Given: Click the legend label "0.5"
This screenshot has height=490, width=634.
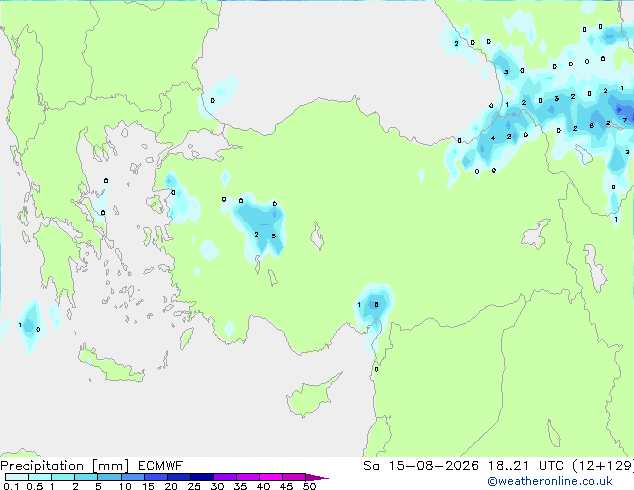Looking at the screenshot, I should tap(35, 486).
